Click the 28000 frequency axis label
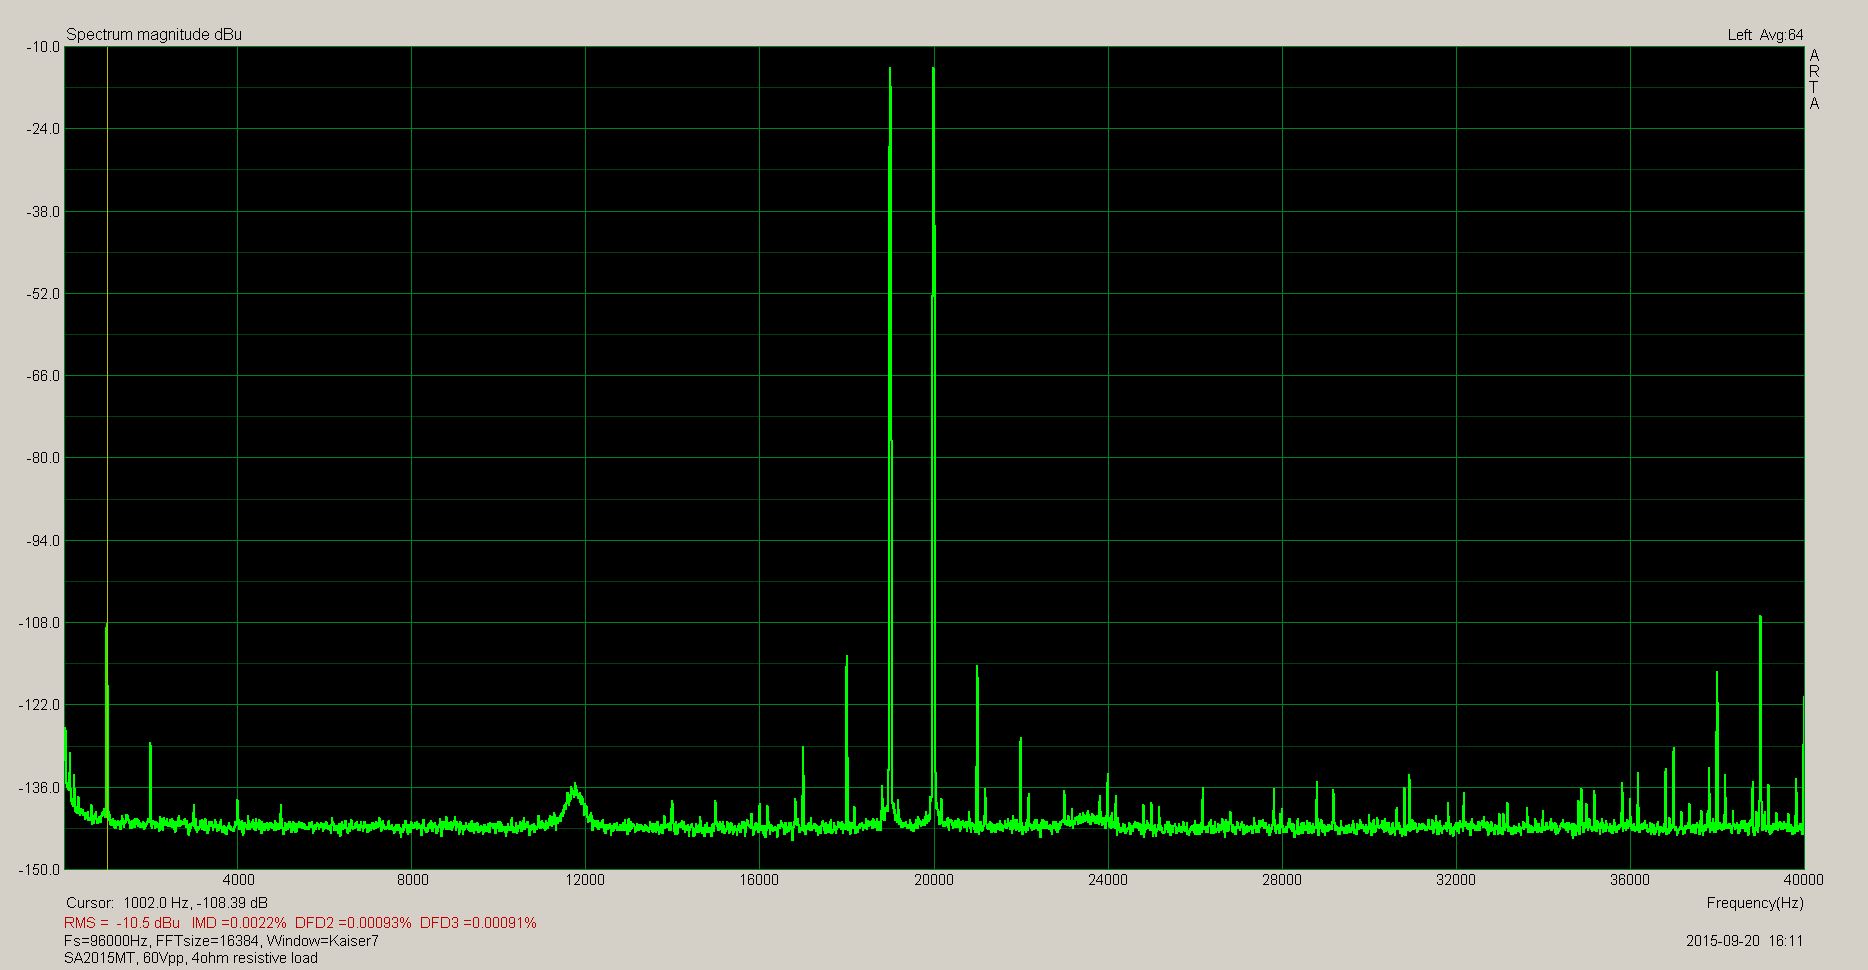1868x970 pixels. pyautogui.click(x=1281, y=880)
